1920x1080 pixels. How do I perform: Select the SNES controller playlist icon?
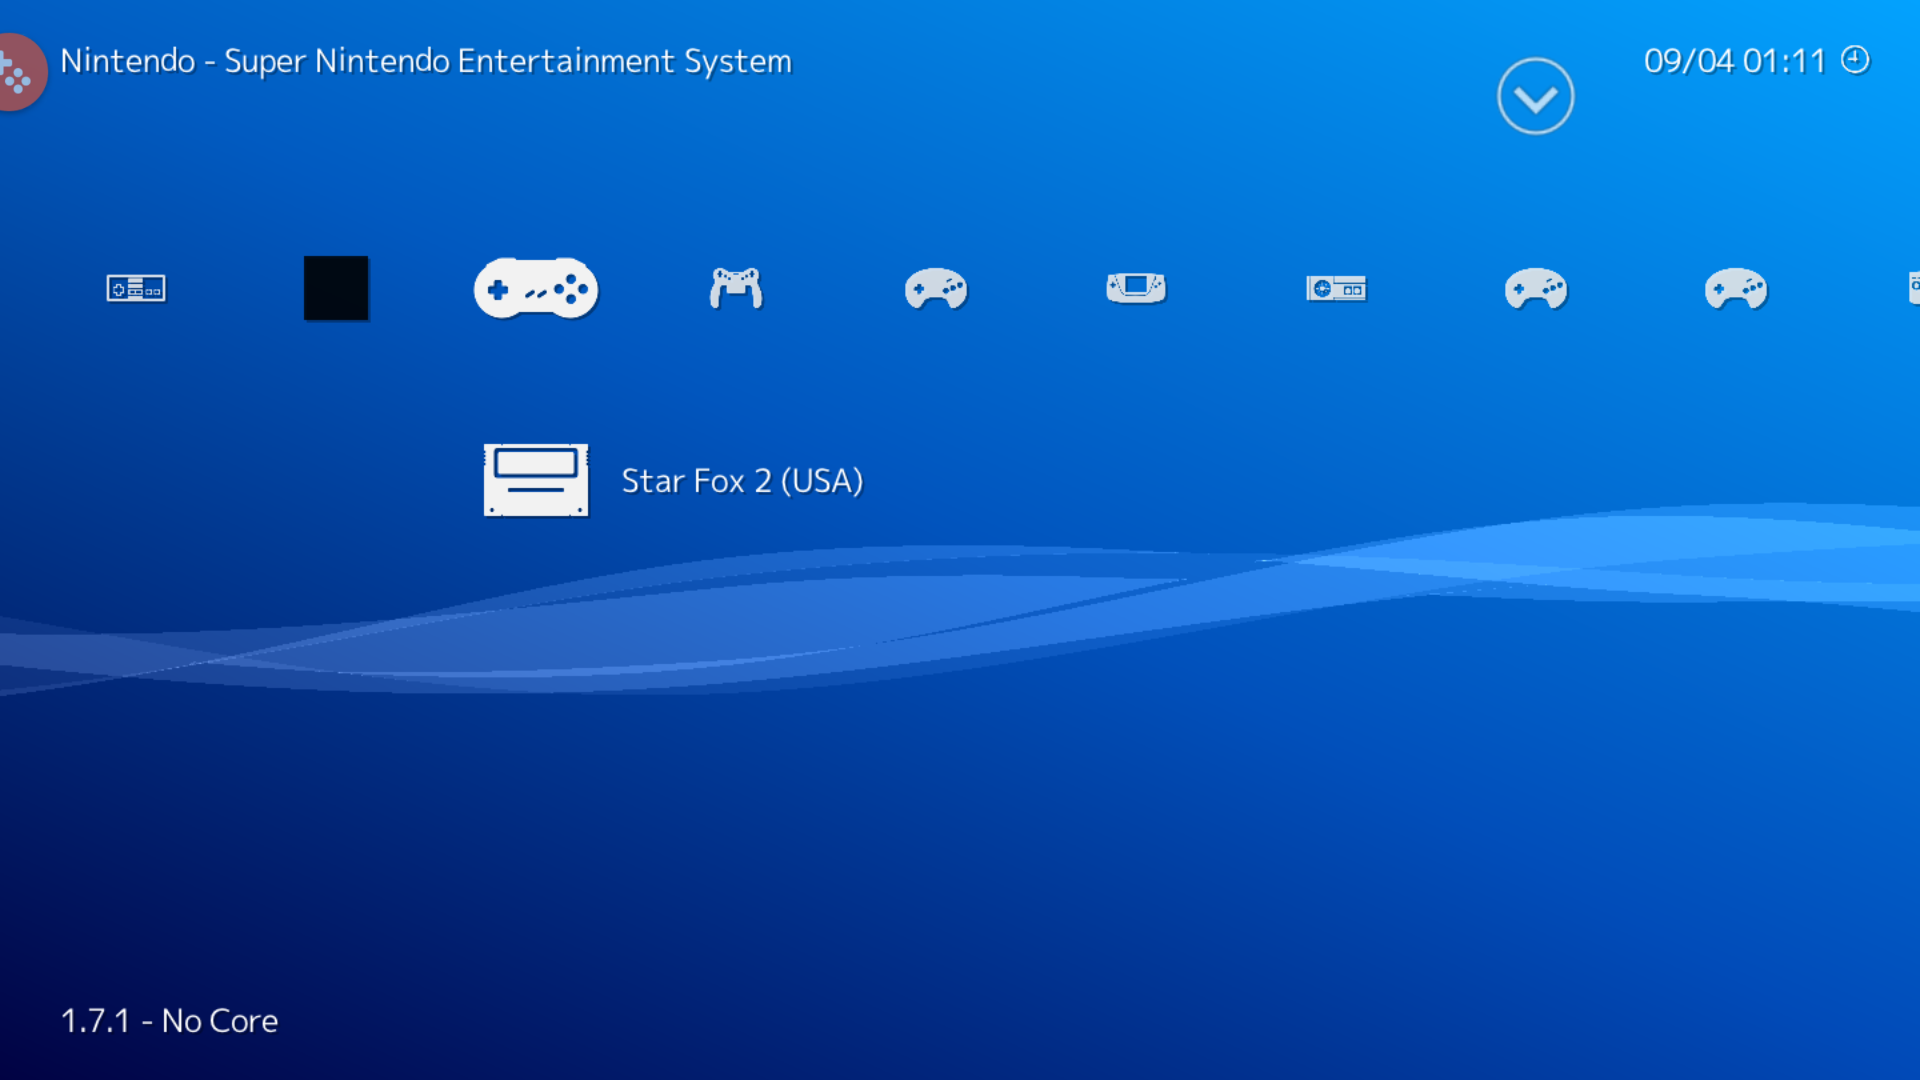pos(536,288)
